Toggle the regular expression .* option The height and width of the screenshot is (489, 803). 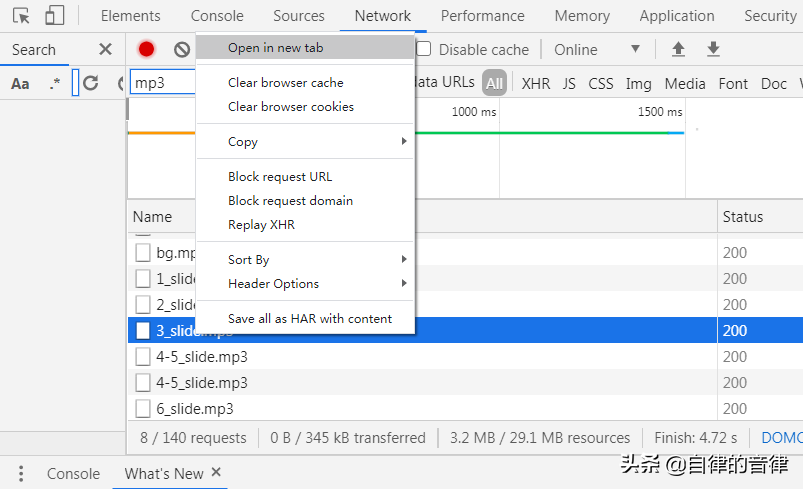point(54,83)
